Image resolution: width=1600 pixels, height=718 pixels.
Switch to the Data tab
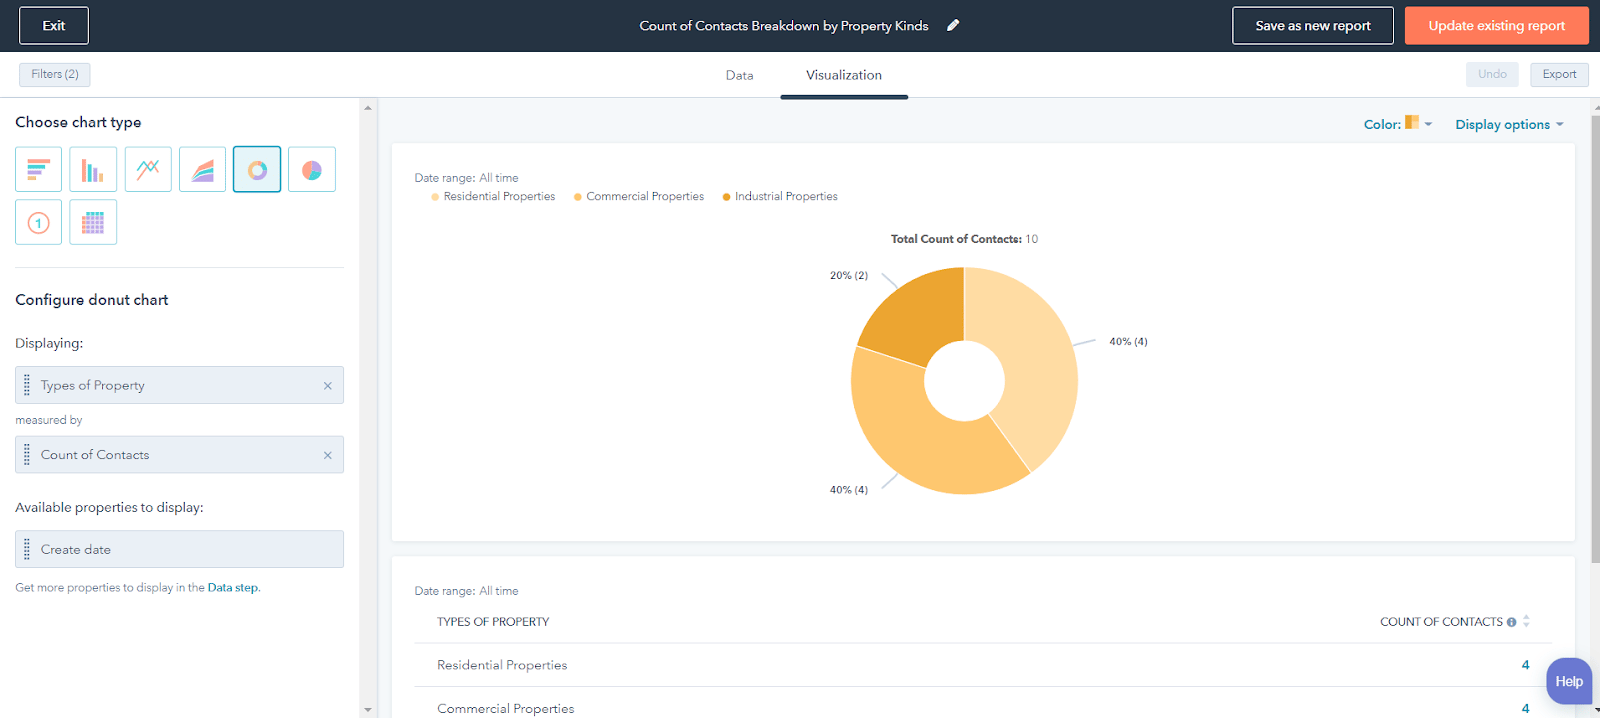click(739, 76)
